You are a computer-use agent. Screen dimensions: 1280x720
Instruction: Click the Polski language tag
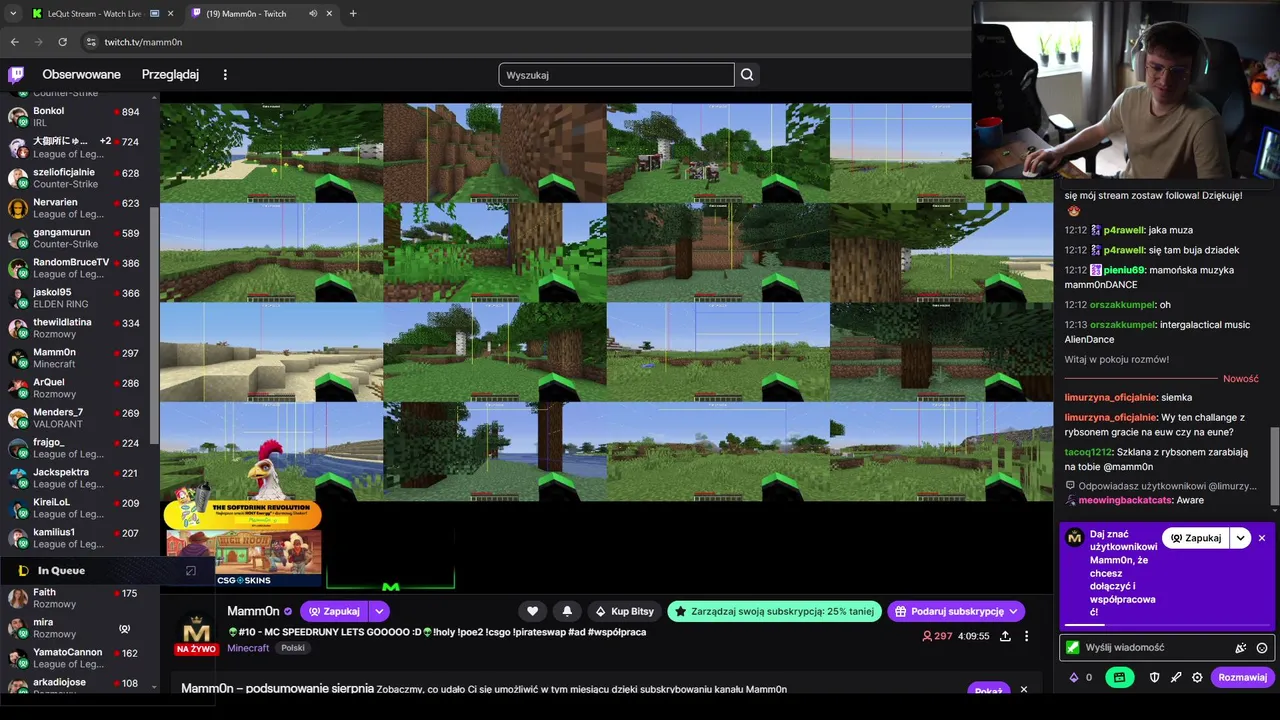[293, 648]
